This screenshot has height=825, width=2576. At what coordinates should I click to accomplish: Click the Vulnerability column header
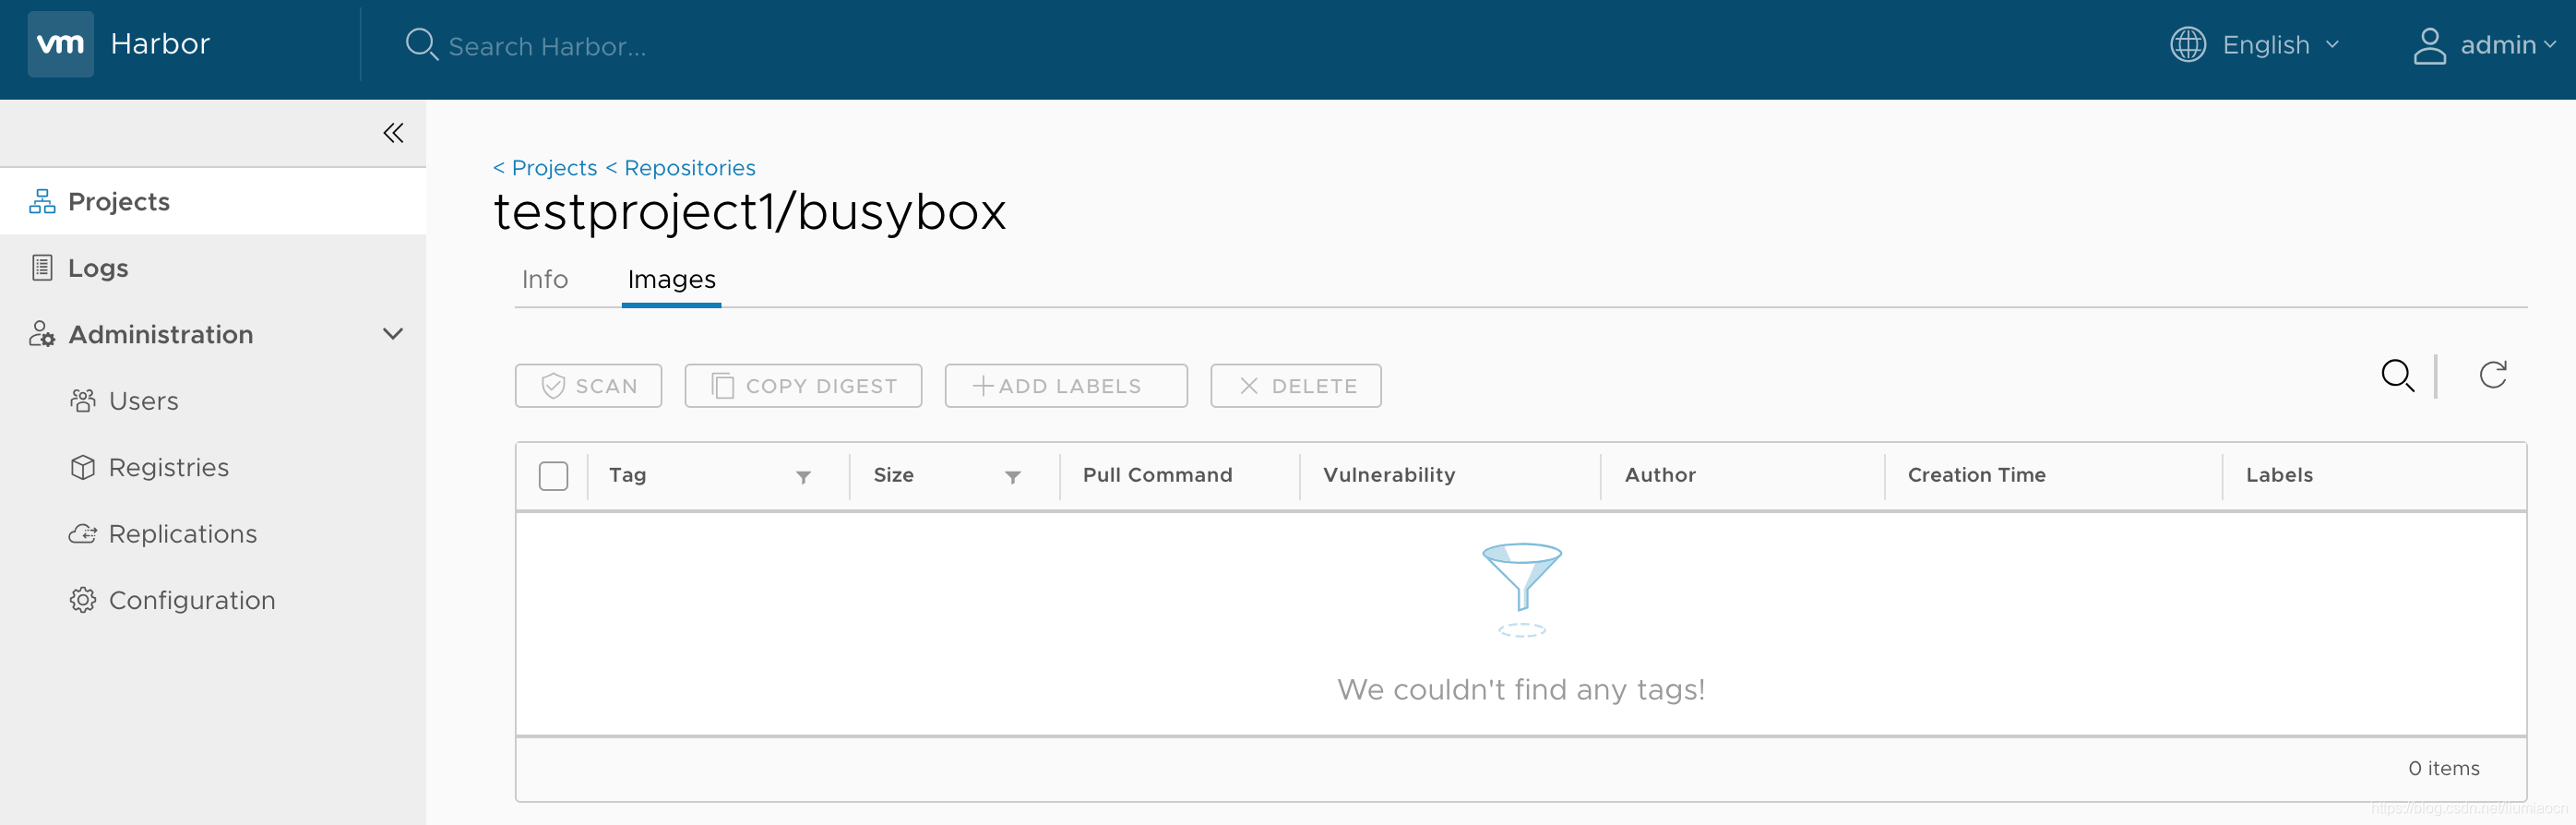1389,476
